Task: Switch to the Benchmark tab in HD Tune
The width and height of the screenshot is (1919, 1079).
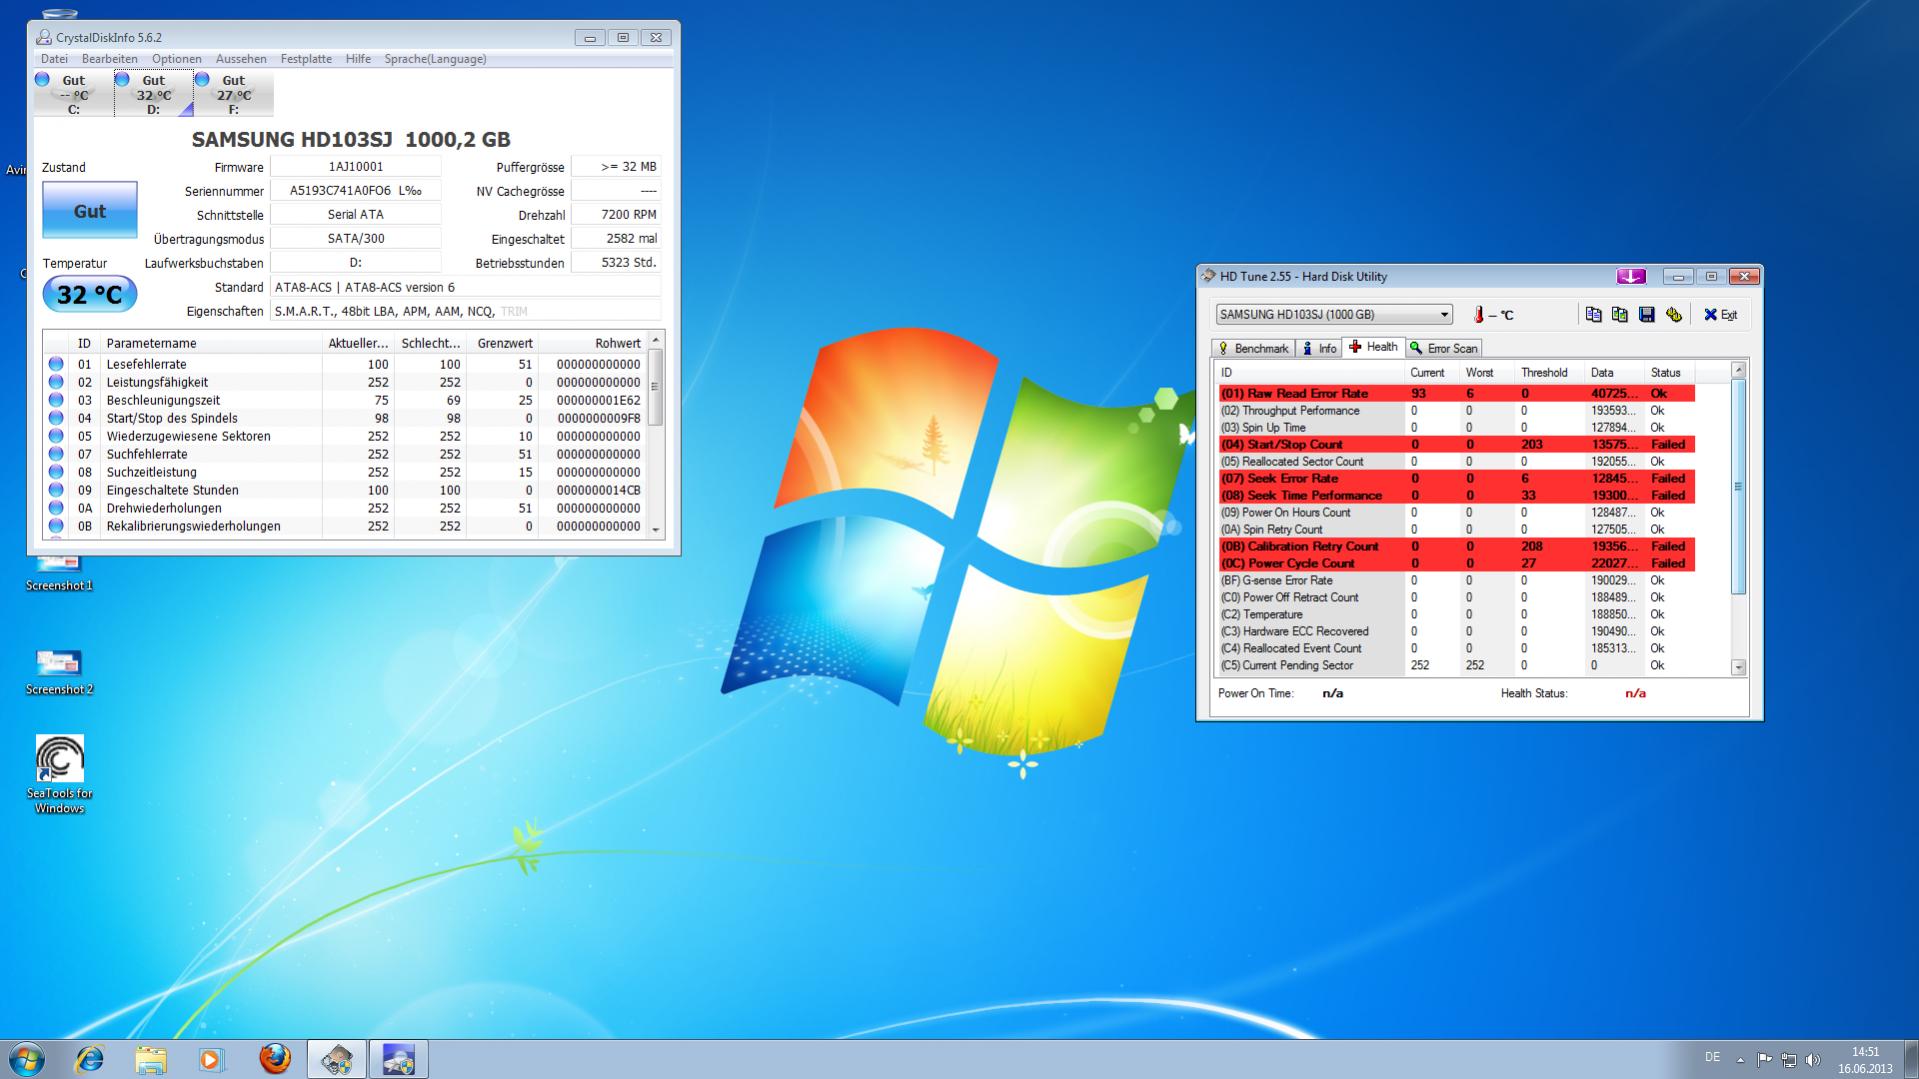Action: [1252, 348]
